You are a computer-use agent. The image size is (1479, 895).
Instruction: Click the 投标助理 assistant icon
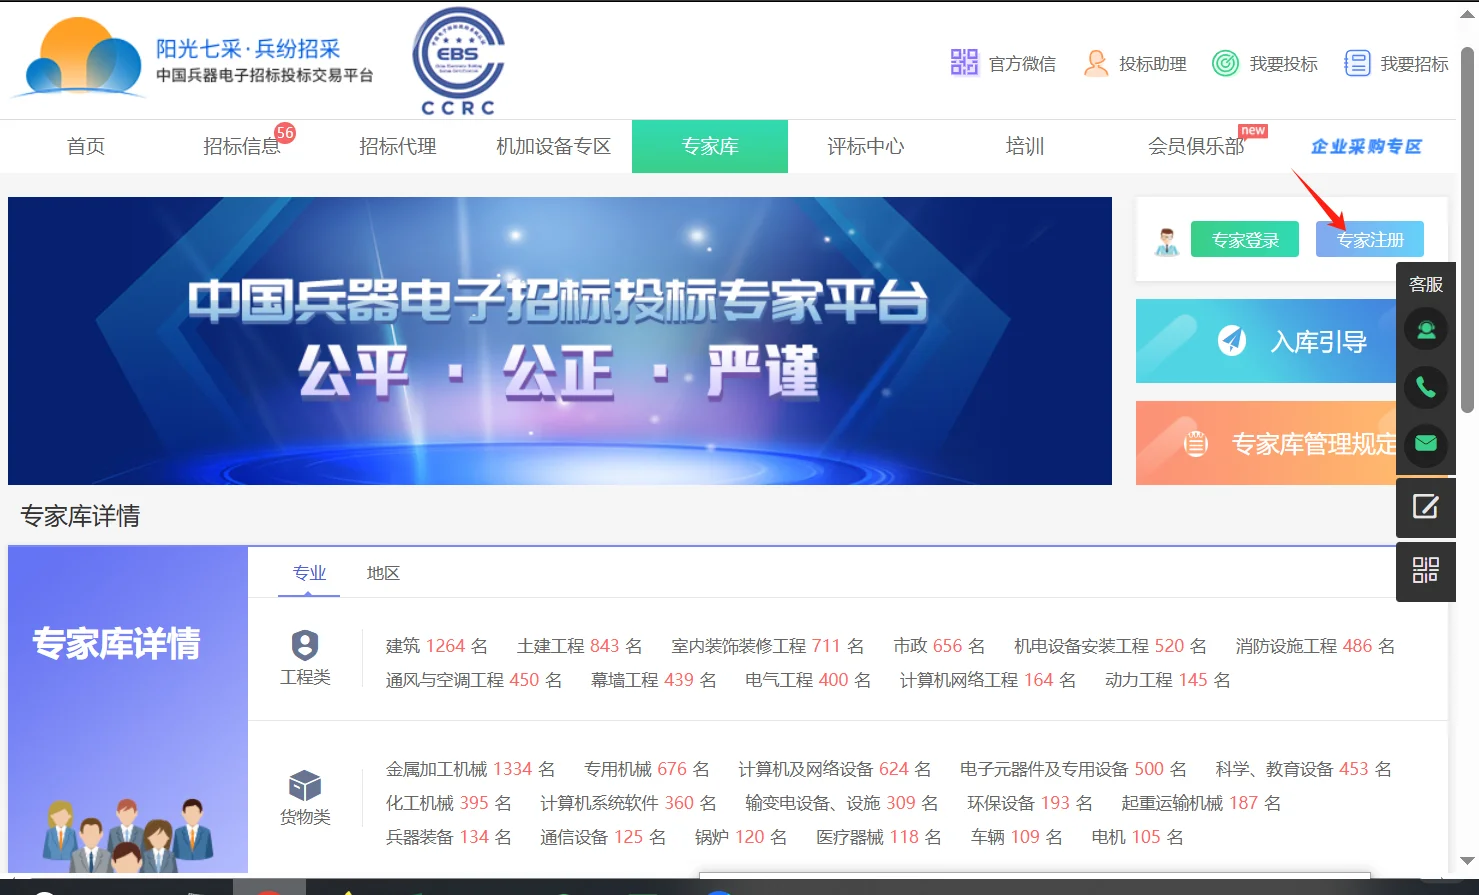(x=1096, y=62)
